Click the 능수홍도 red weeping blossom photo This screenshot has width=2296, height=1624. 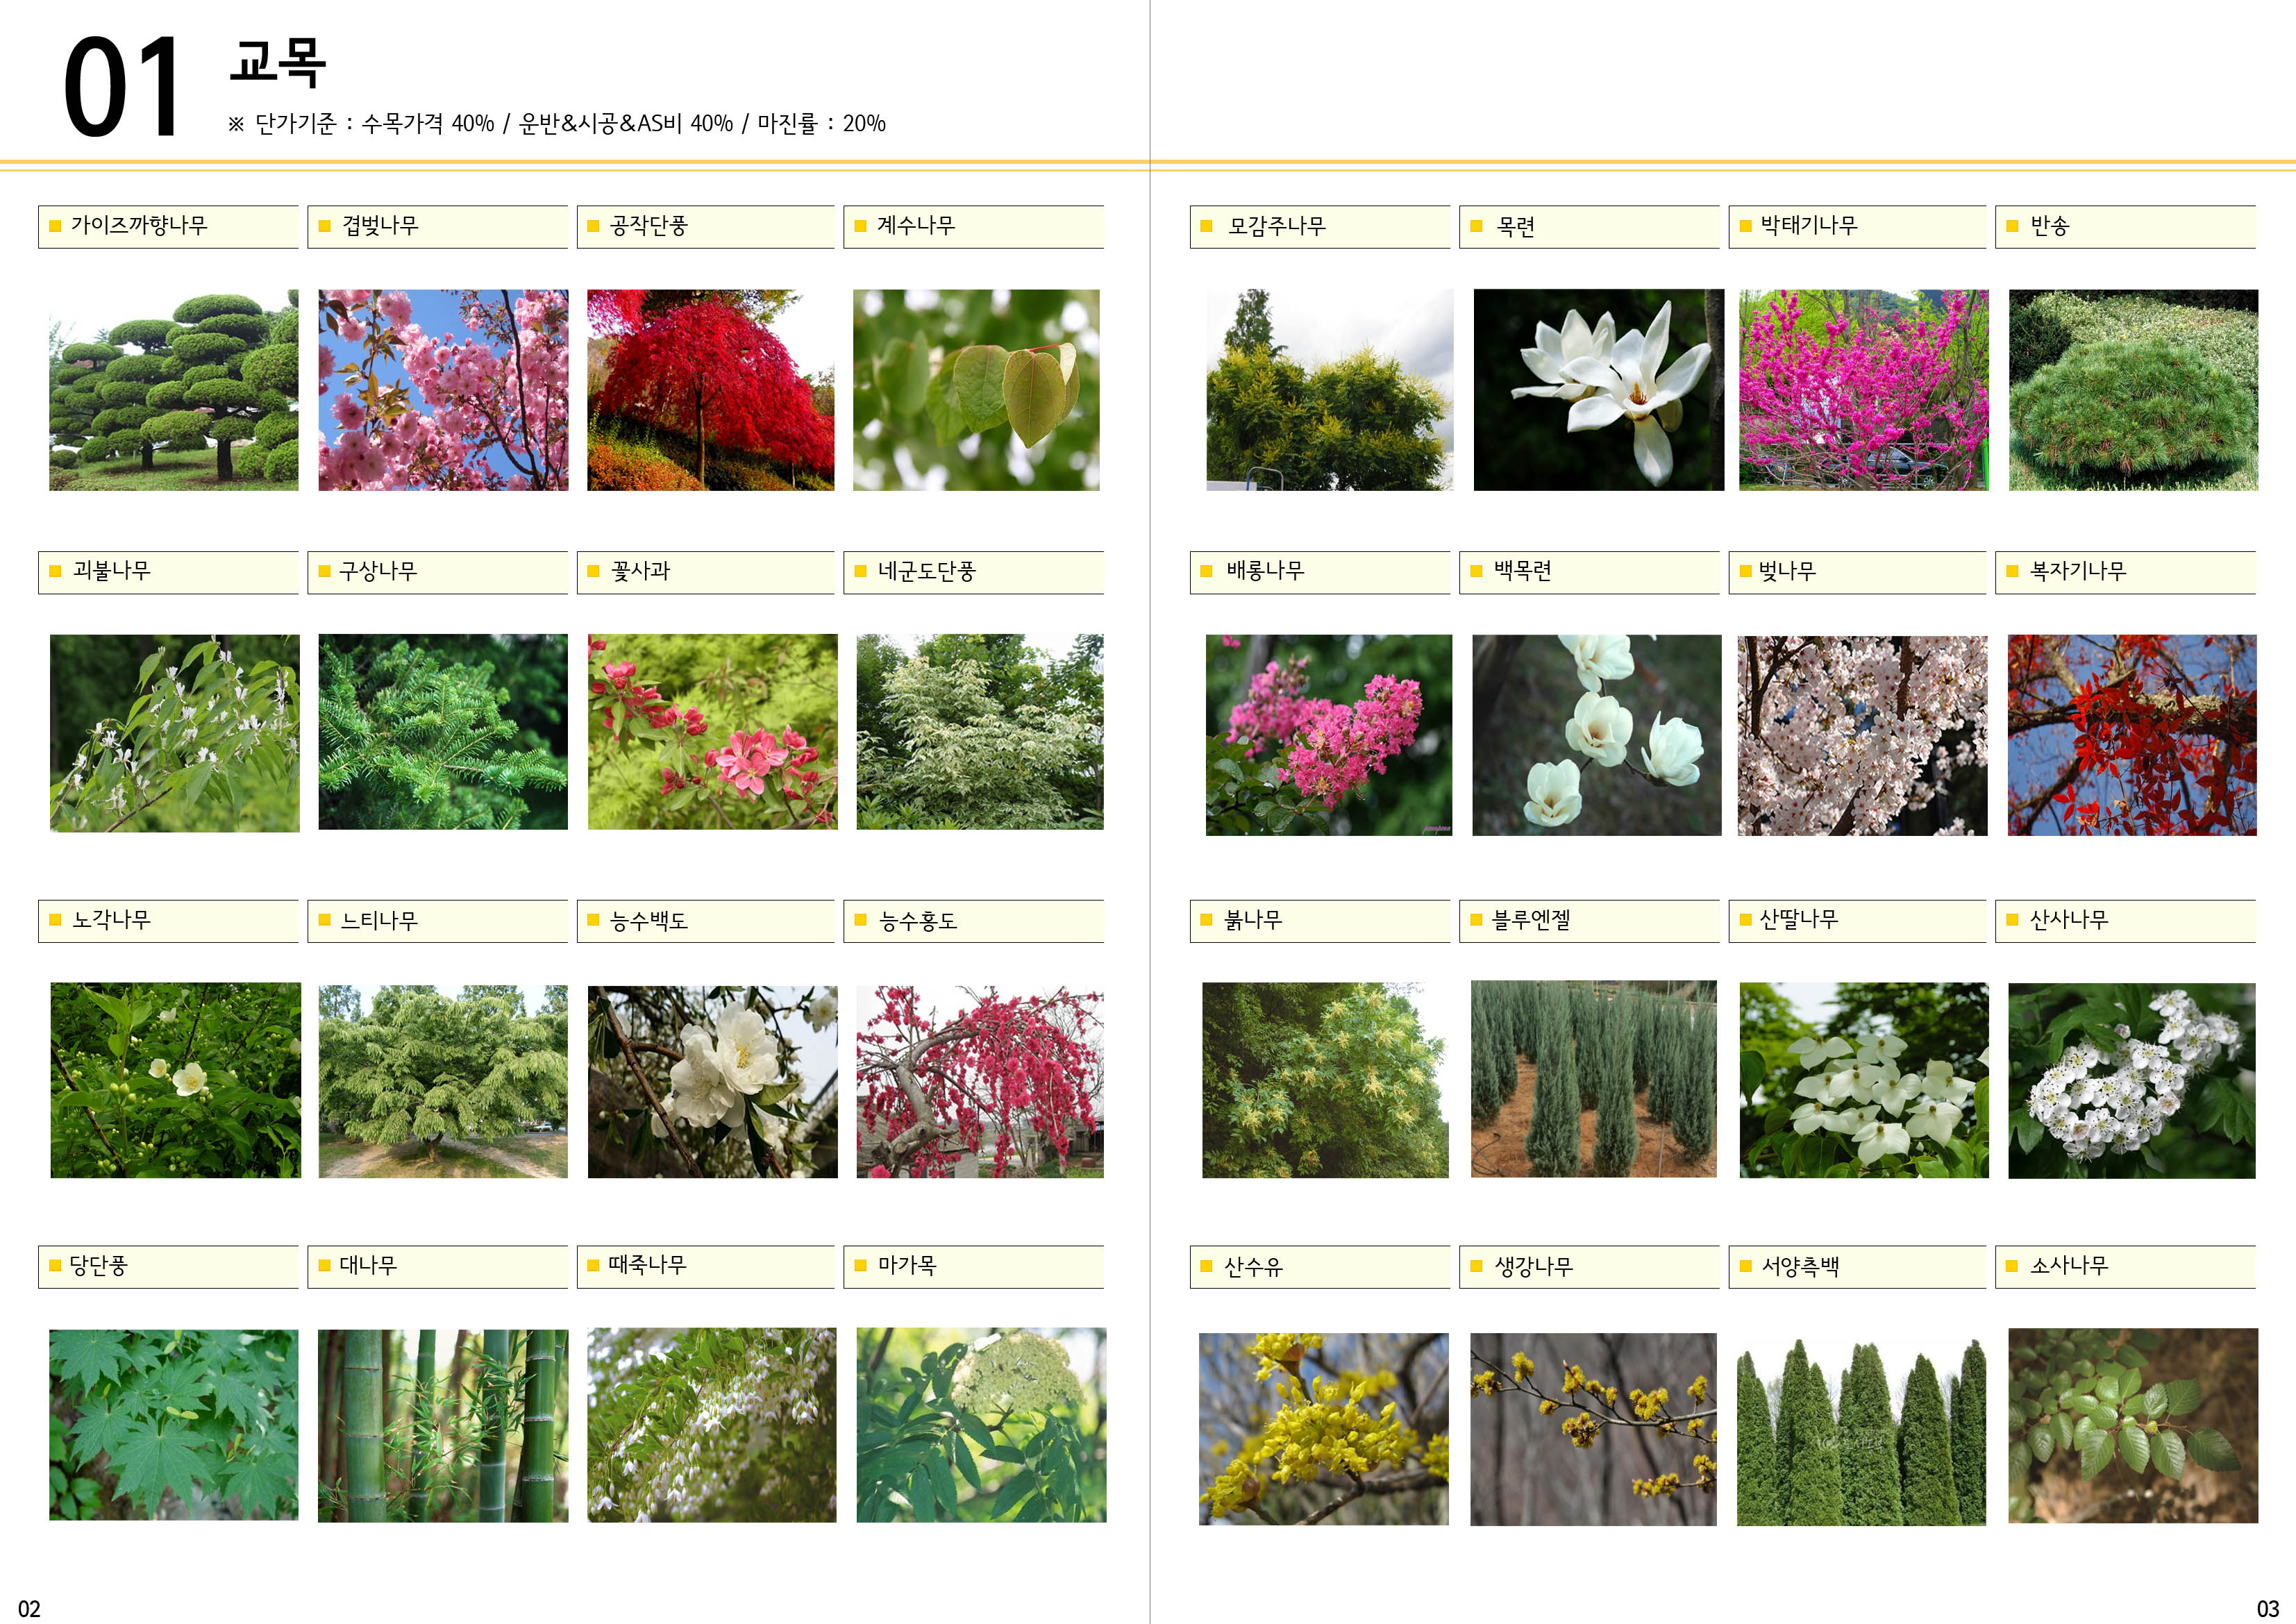980,1081
